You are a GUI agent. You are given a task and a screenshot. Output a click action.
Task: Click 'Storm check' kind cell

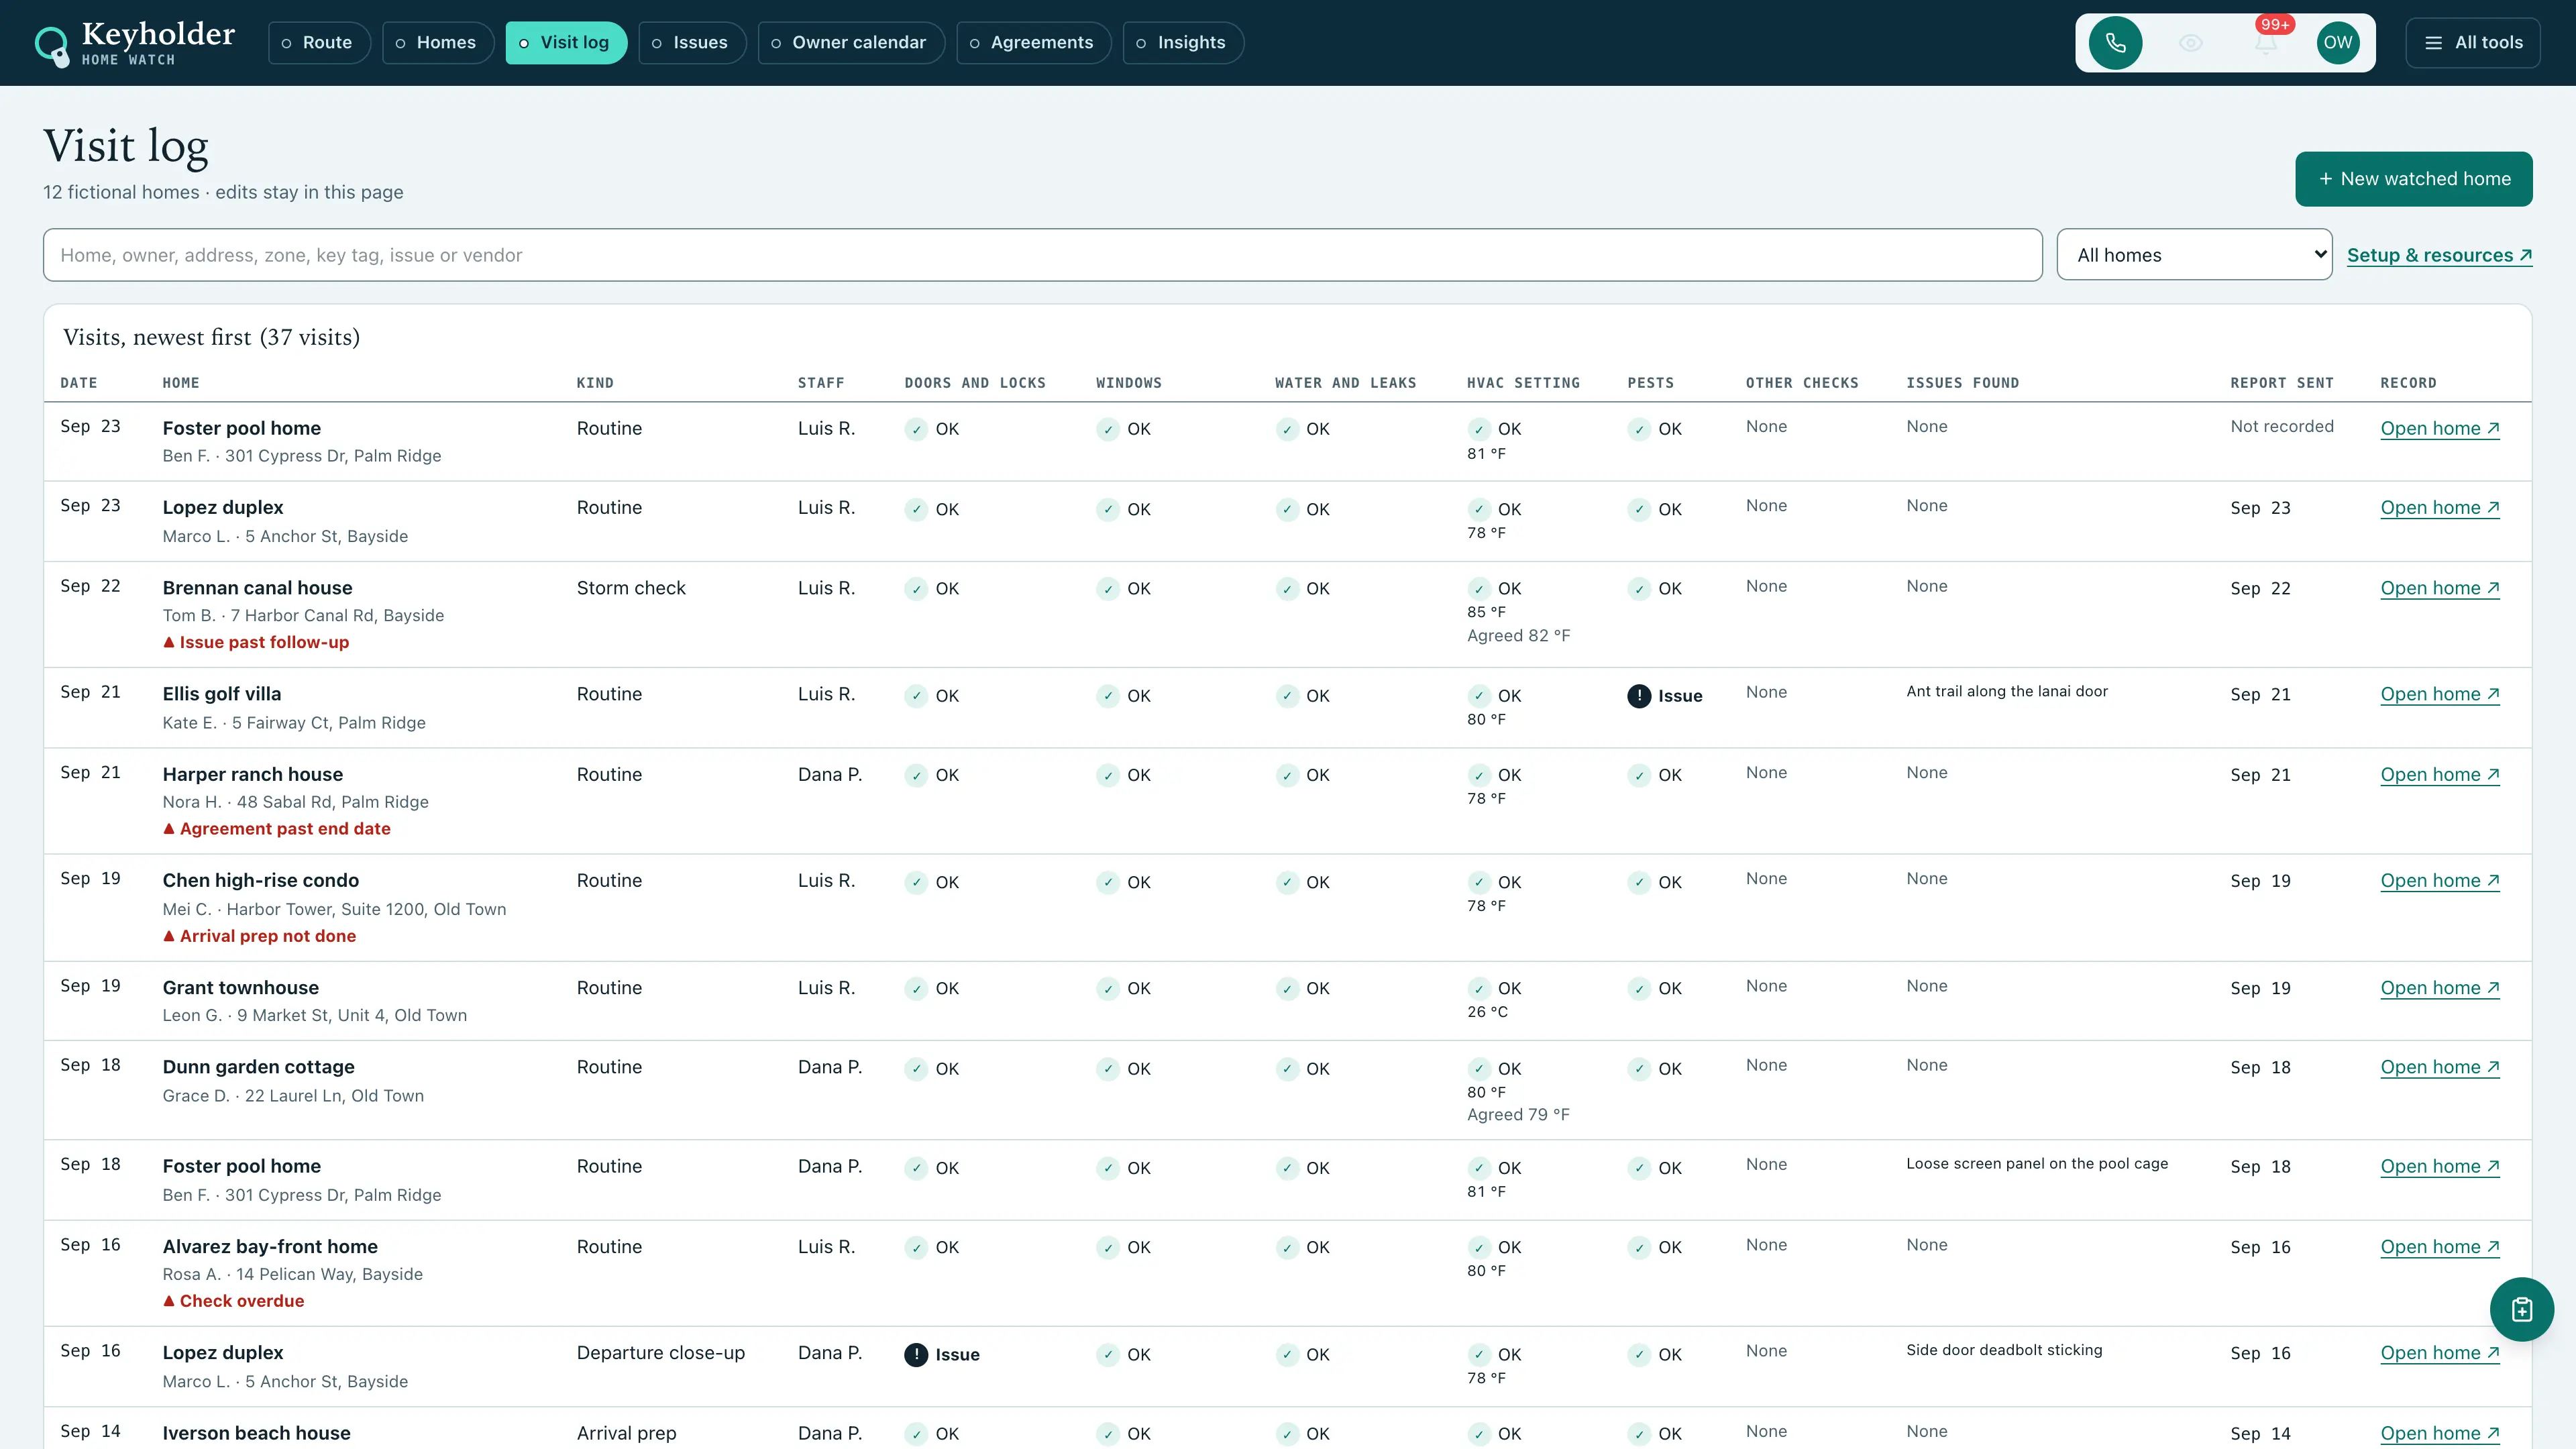(x=631, y=589)
